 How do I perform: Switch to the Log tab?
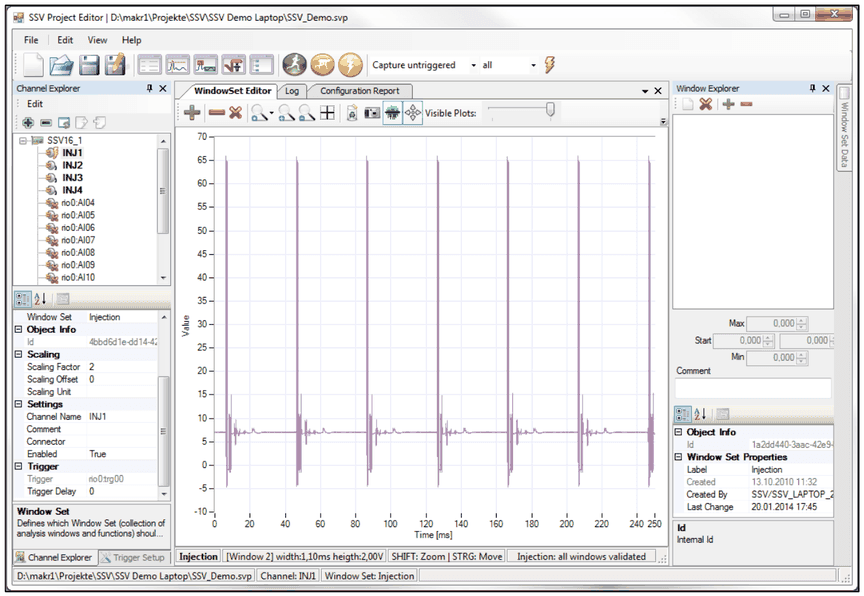(291, 91)
